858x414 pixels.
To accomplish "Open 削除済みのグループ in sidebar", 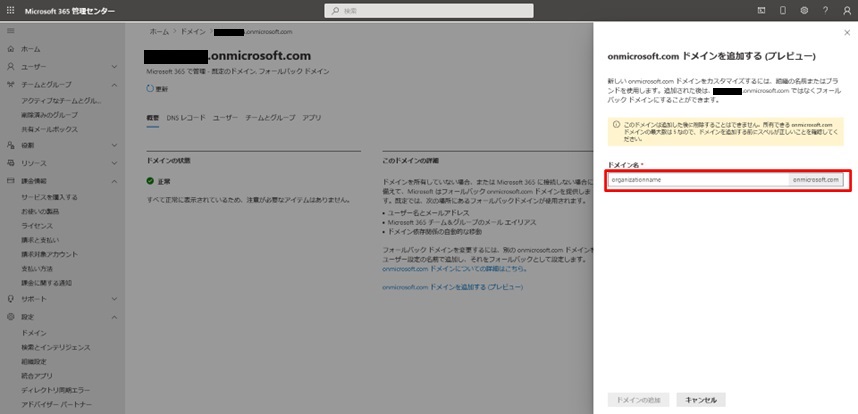I will [49, 115].
